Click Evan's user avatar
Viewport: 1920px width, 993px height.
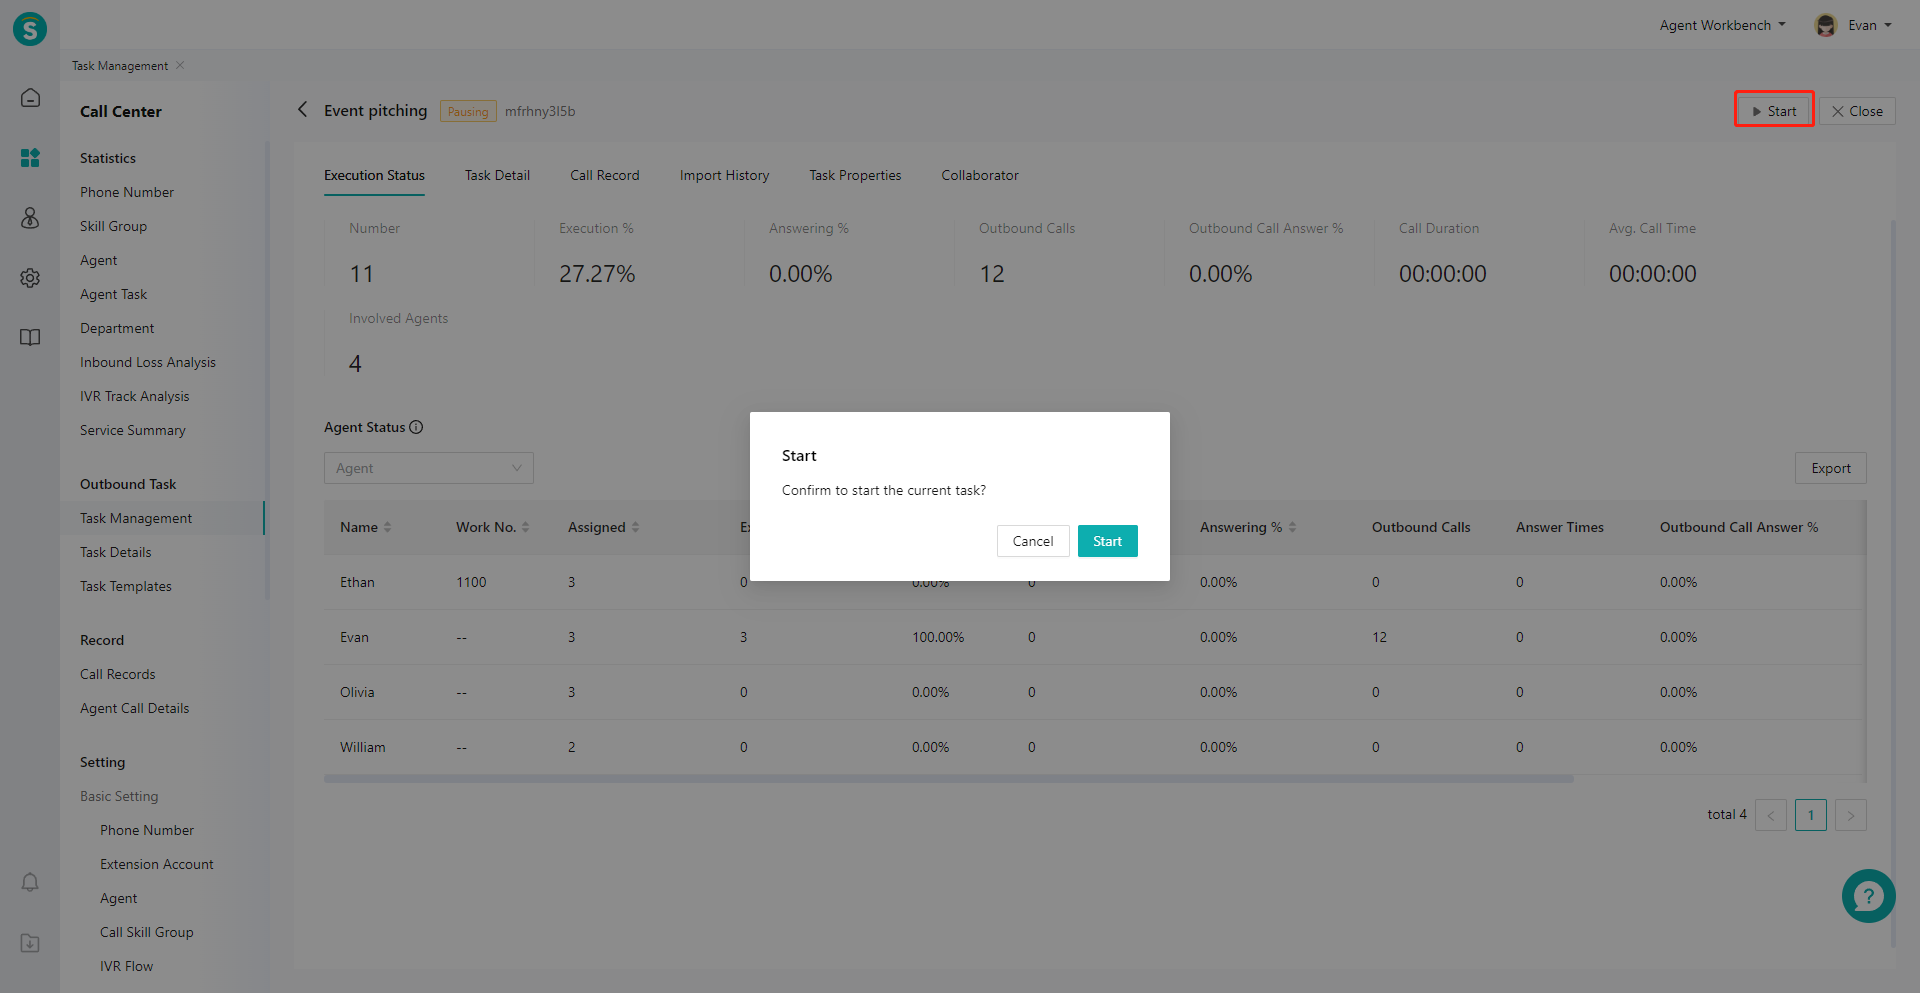1826,25
